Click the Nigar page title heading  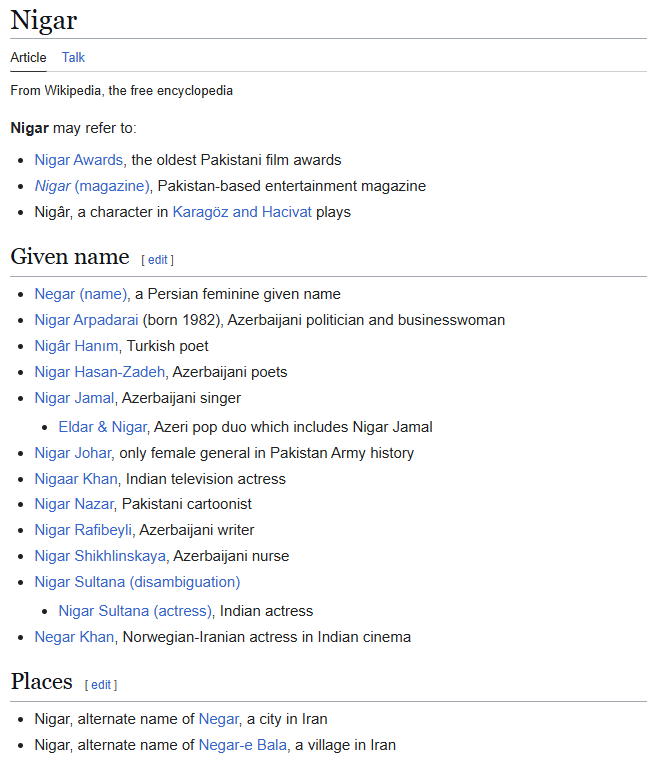coord(44,21)
